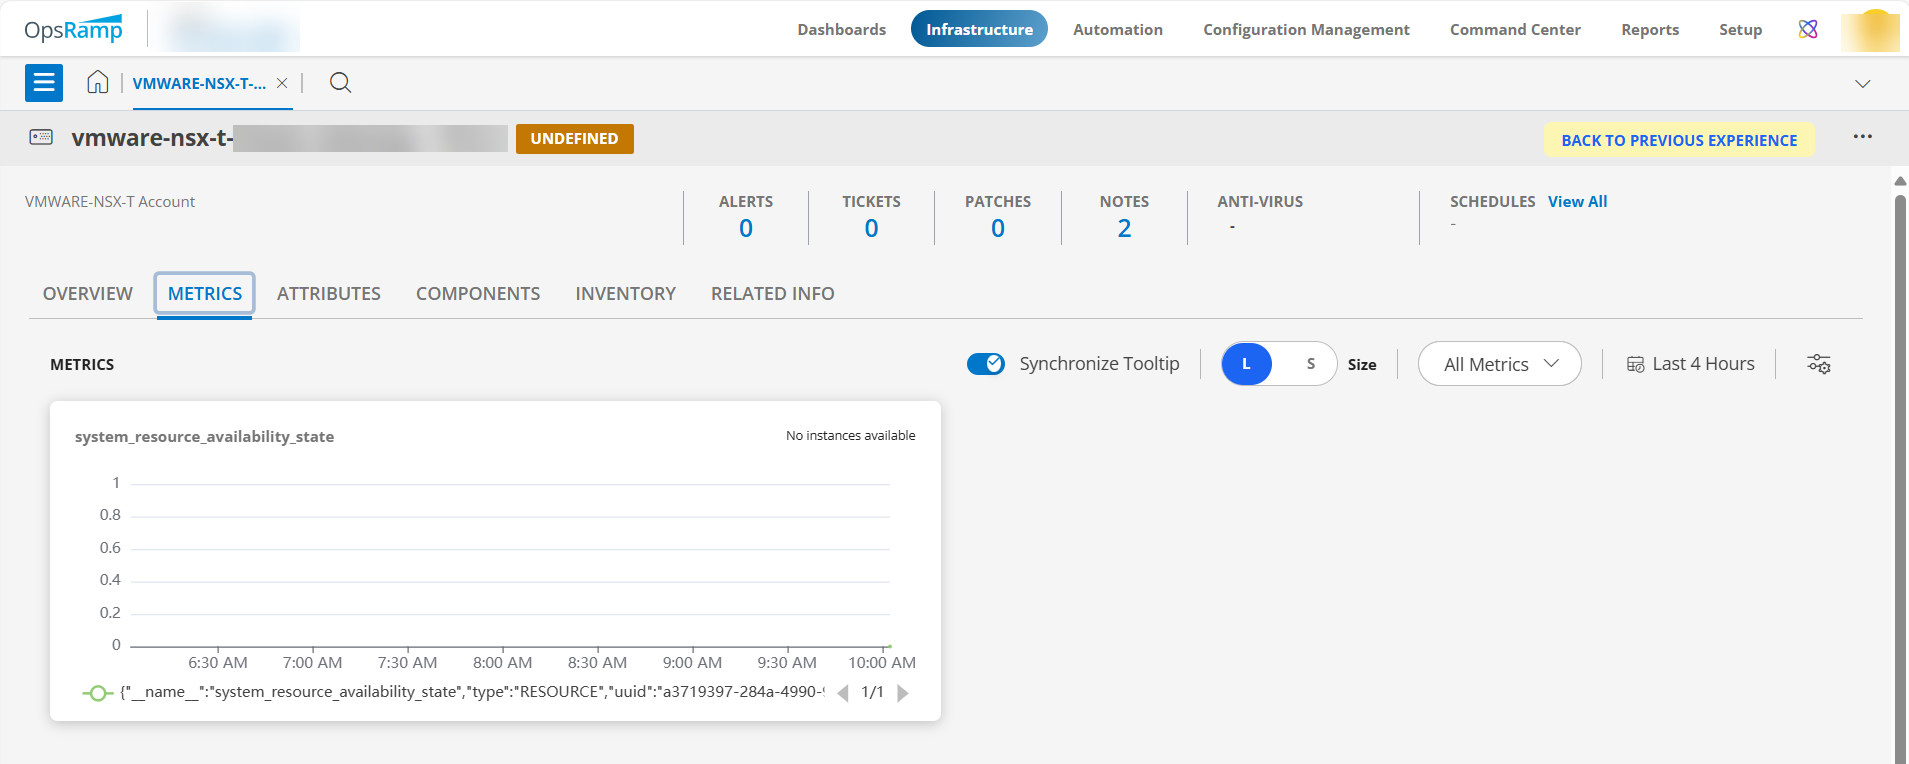
Task: Open the colorful atom copilot icon
Action: tap(1808, 29)
